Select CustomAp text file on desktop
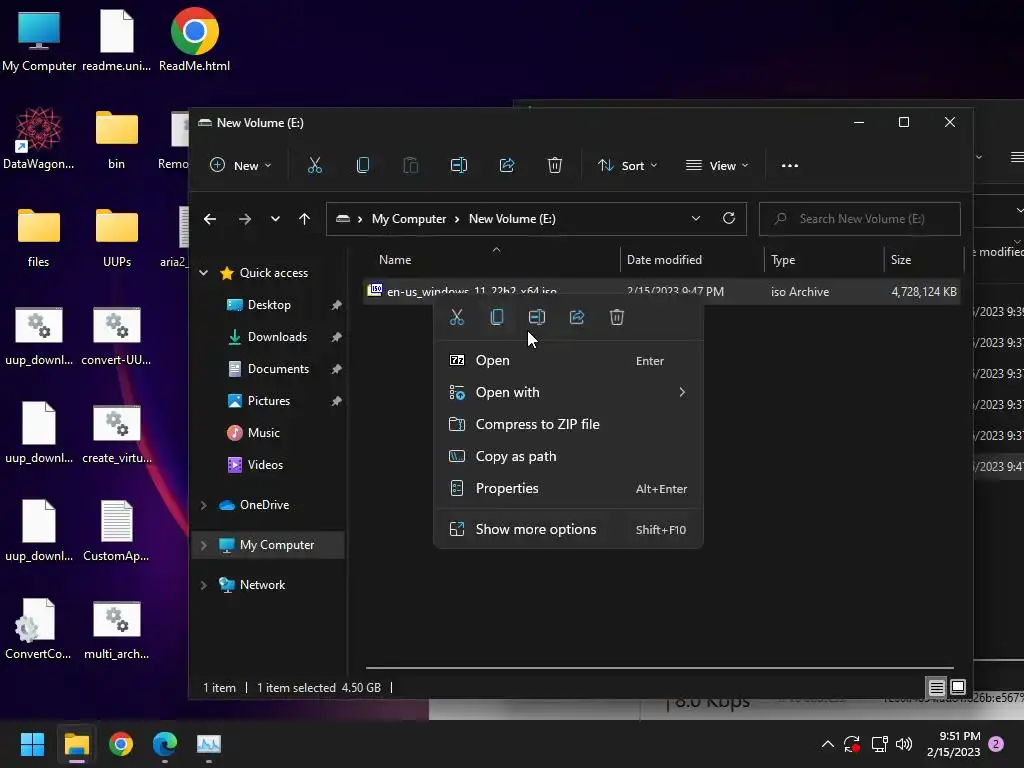1024x768 pixels. [116, 530]
